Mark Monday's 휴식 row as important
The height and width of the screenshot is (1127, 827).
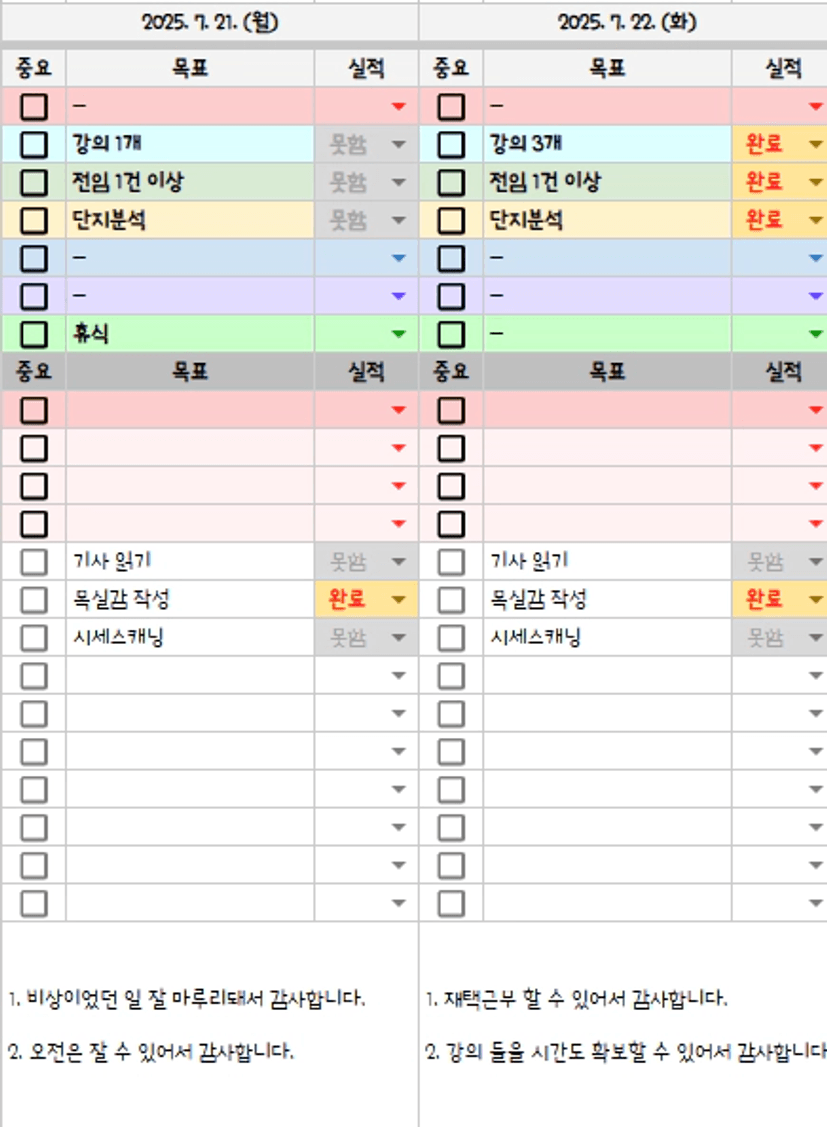pyautogui.click(x=34, y=334)
